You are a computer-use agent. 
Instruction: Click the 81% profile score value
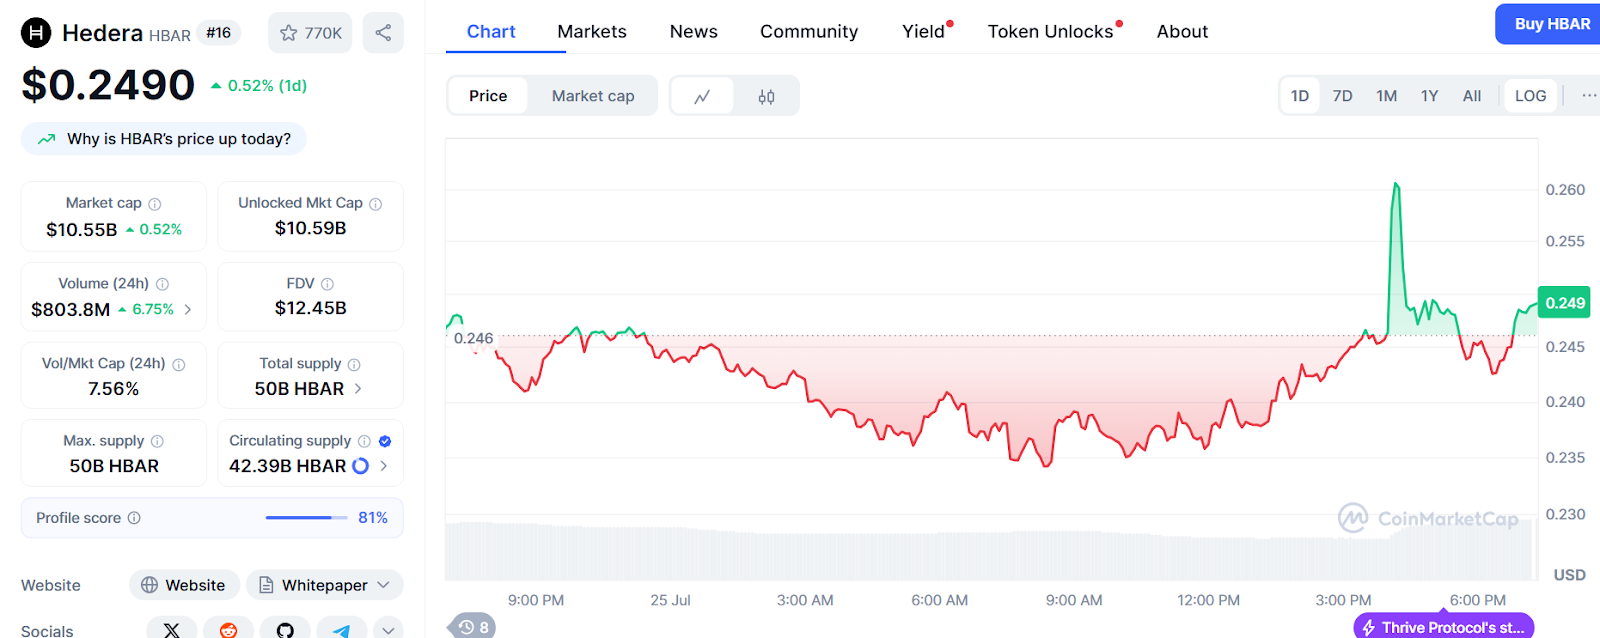373,518
